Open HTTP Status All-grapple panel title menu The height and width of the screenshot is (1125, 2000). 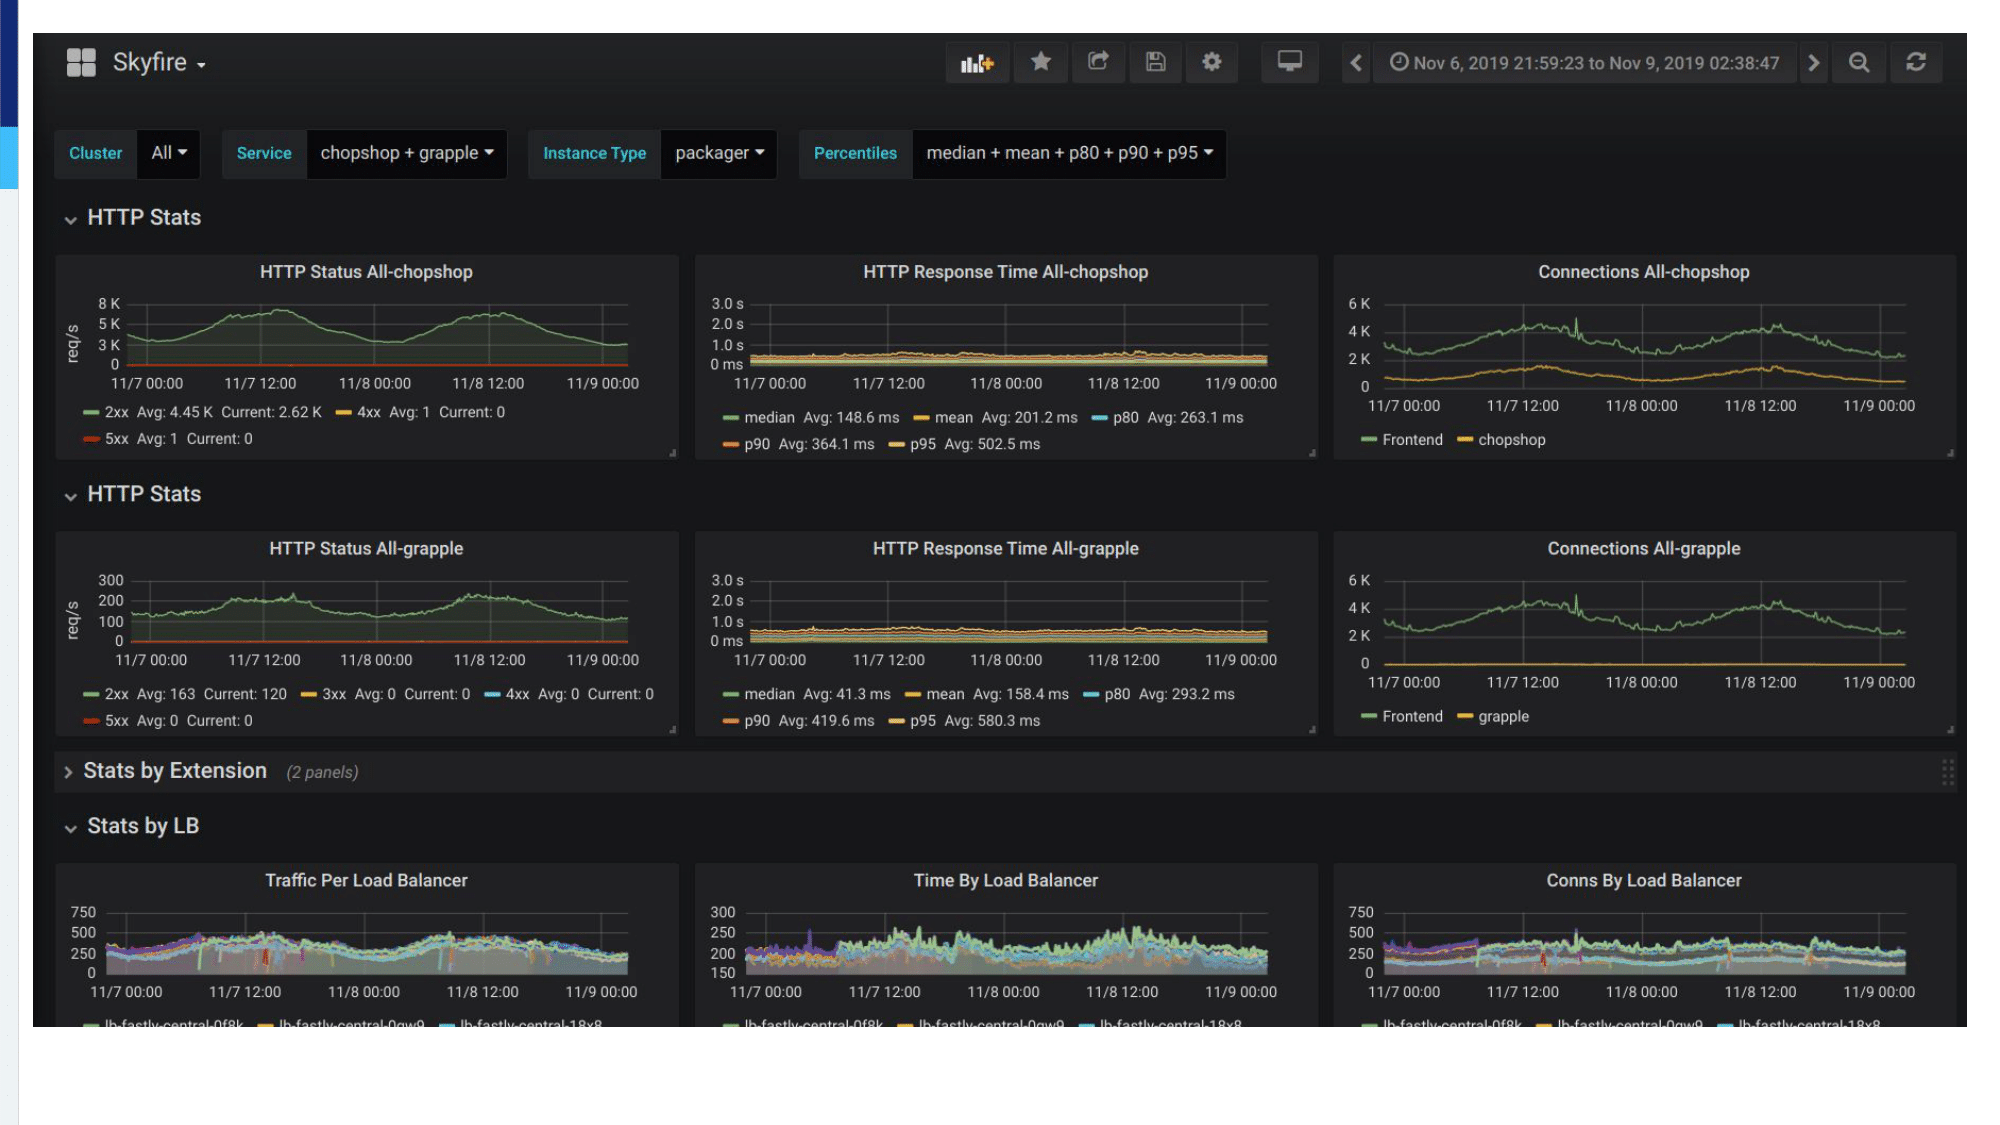click(366, 549)
